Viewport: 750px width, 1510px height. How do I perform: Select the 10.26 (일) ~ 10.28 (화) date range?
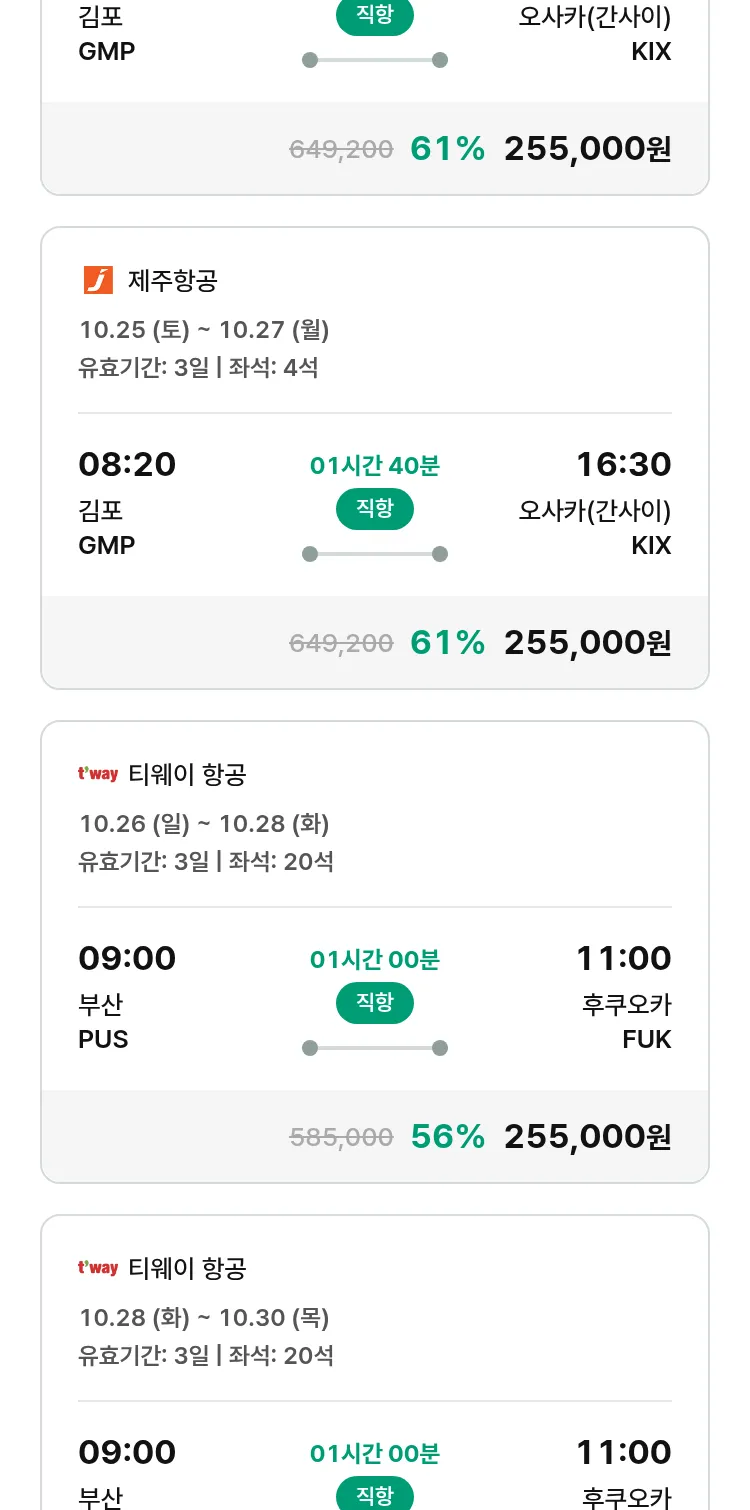tap(204, 823)
